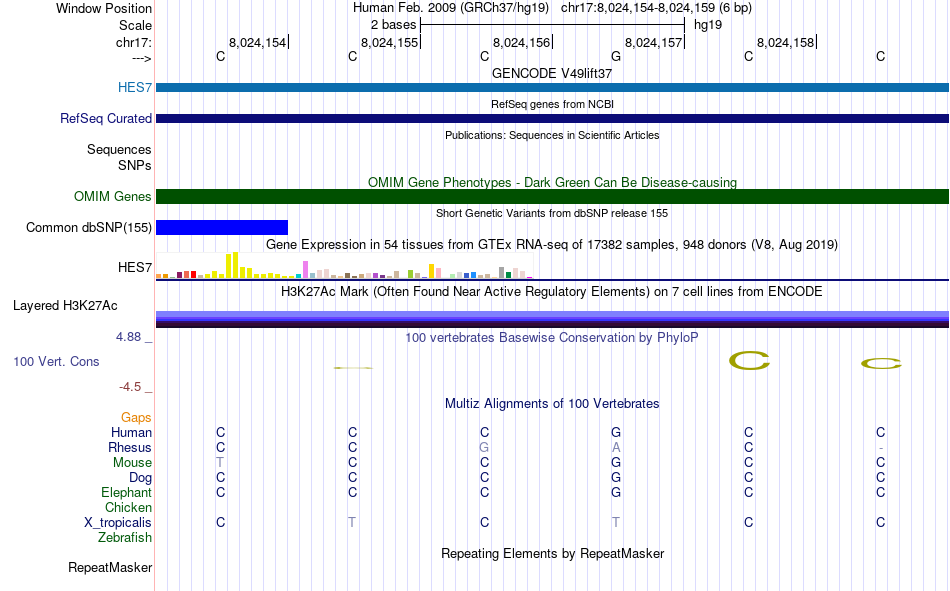Click the Publications Sequences track label
The width and height of the screenshot is (950, 591).
(x=119, y=149)
